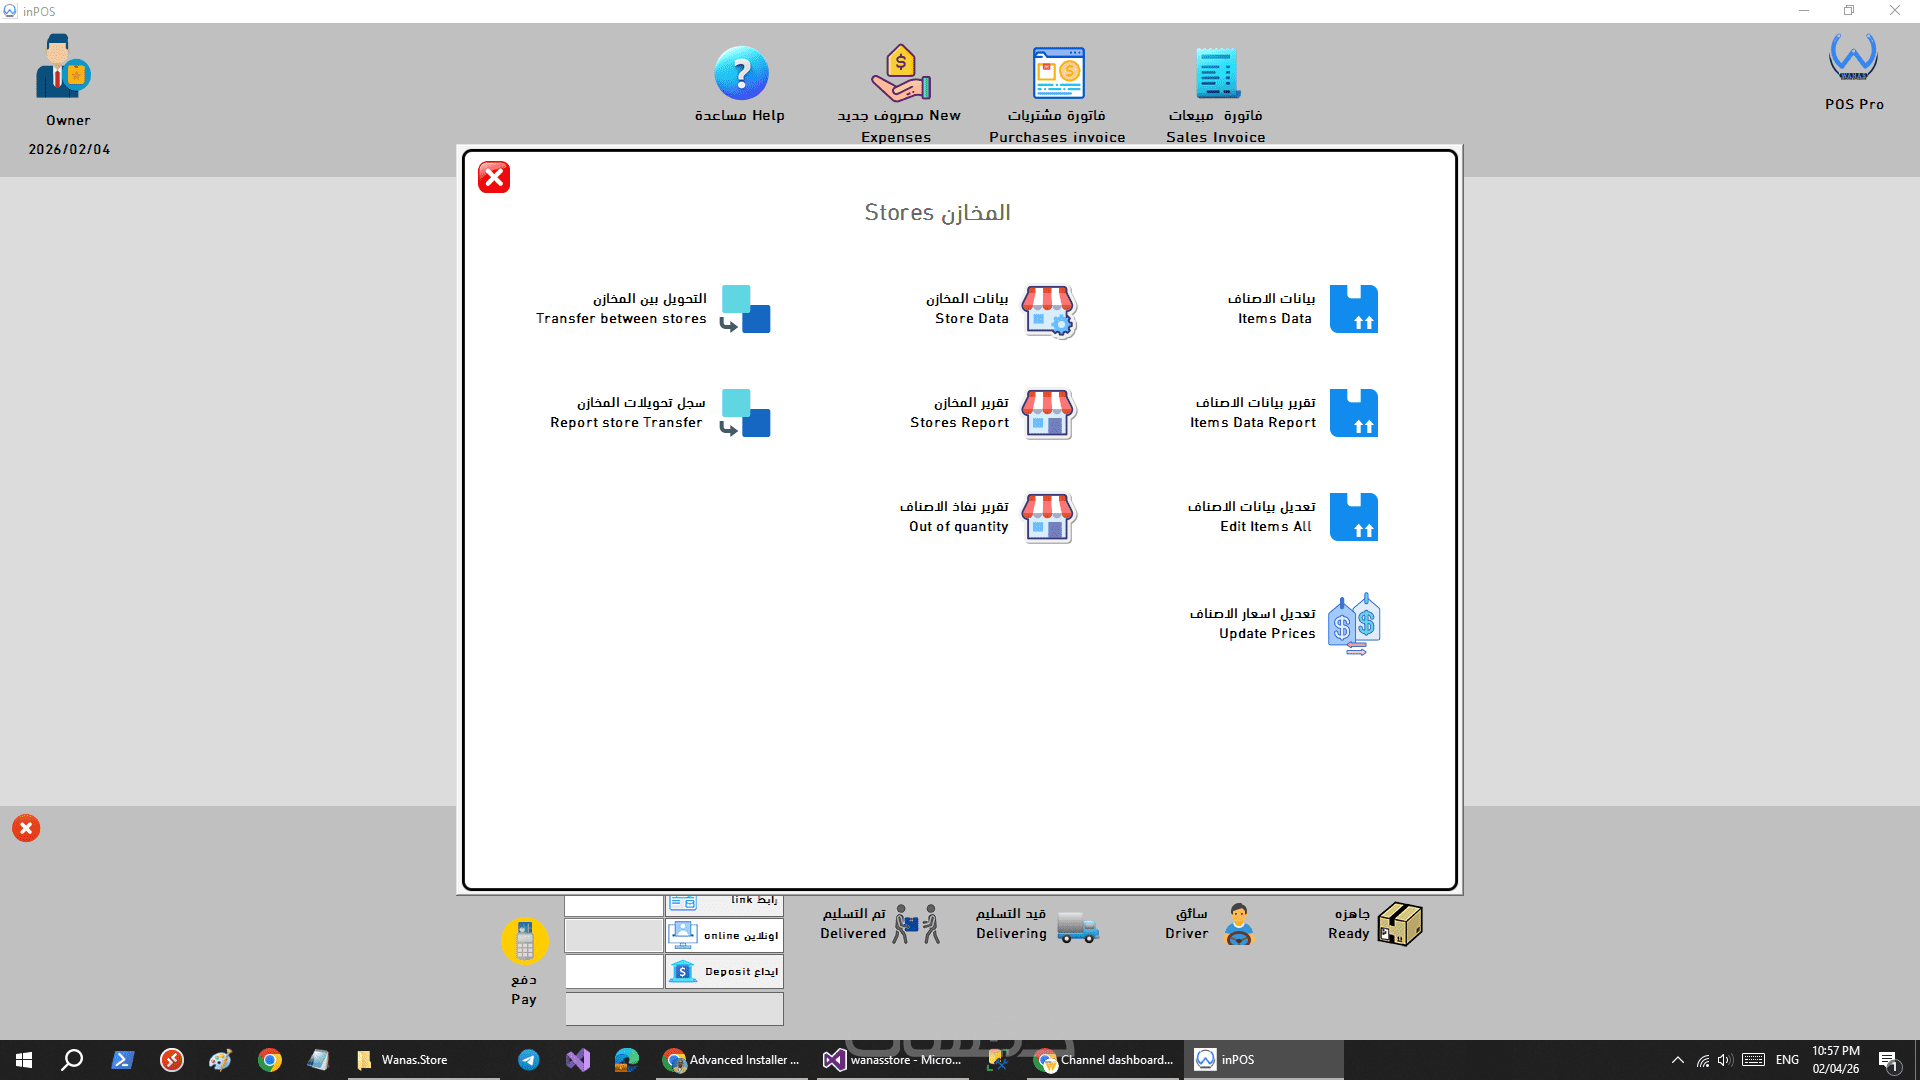Open Edit Items All icon
The height and width of the screenshot is (1080, 1920).
click(1353, 517)
